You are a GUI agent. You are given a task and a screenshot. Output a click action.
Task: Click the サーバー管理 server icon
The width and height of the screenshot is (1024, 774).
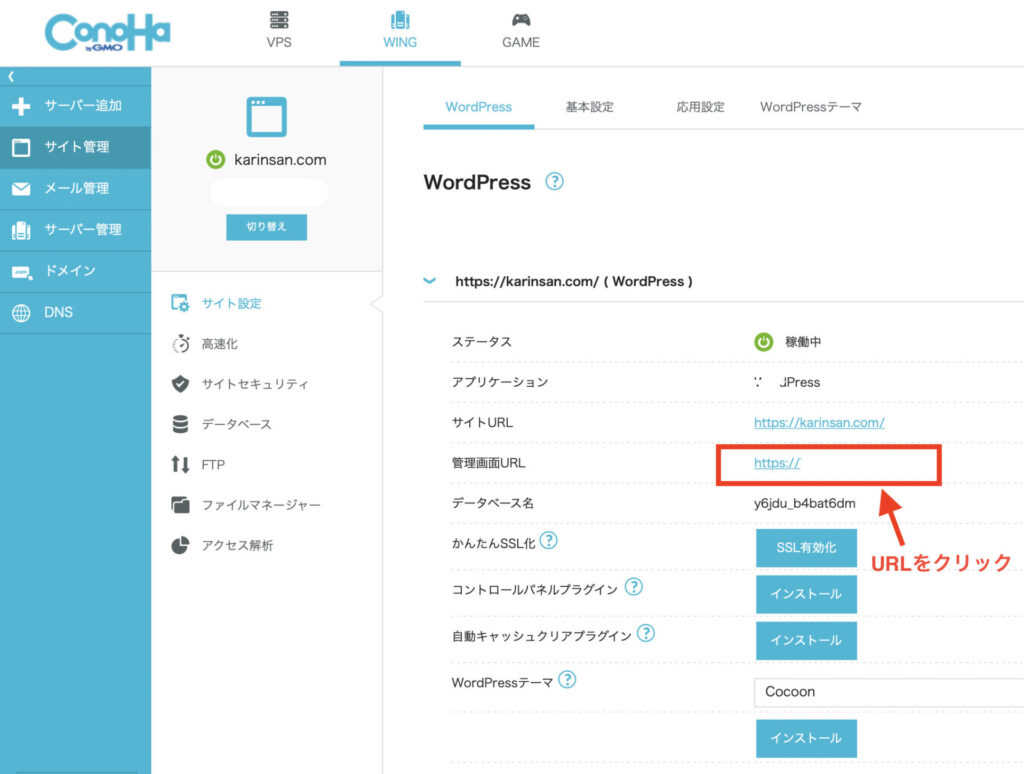pos(21,230)
